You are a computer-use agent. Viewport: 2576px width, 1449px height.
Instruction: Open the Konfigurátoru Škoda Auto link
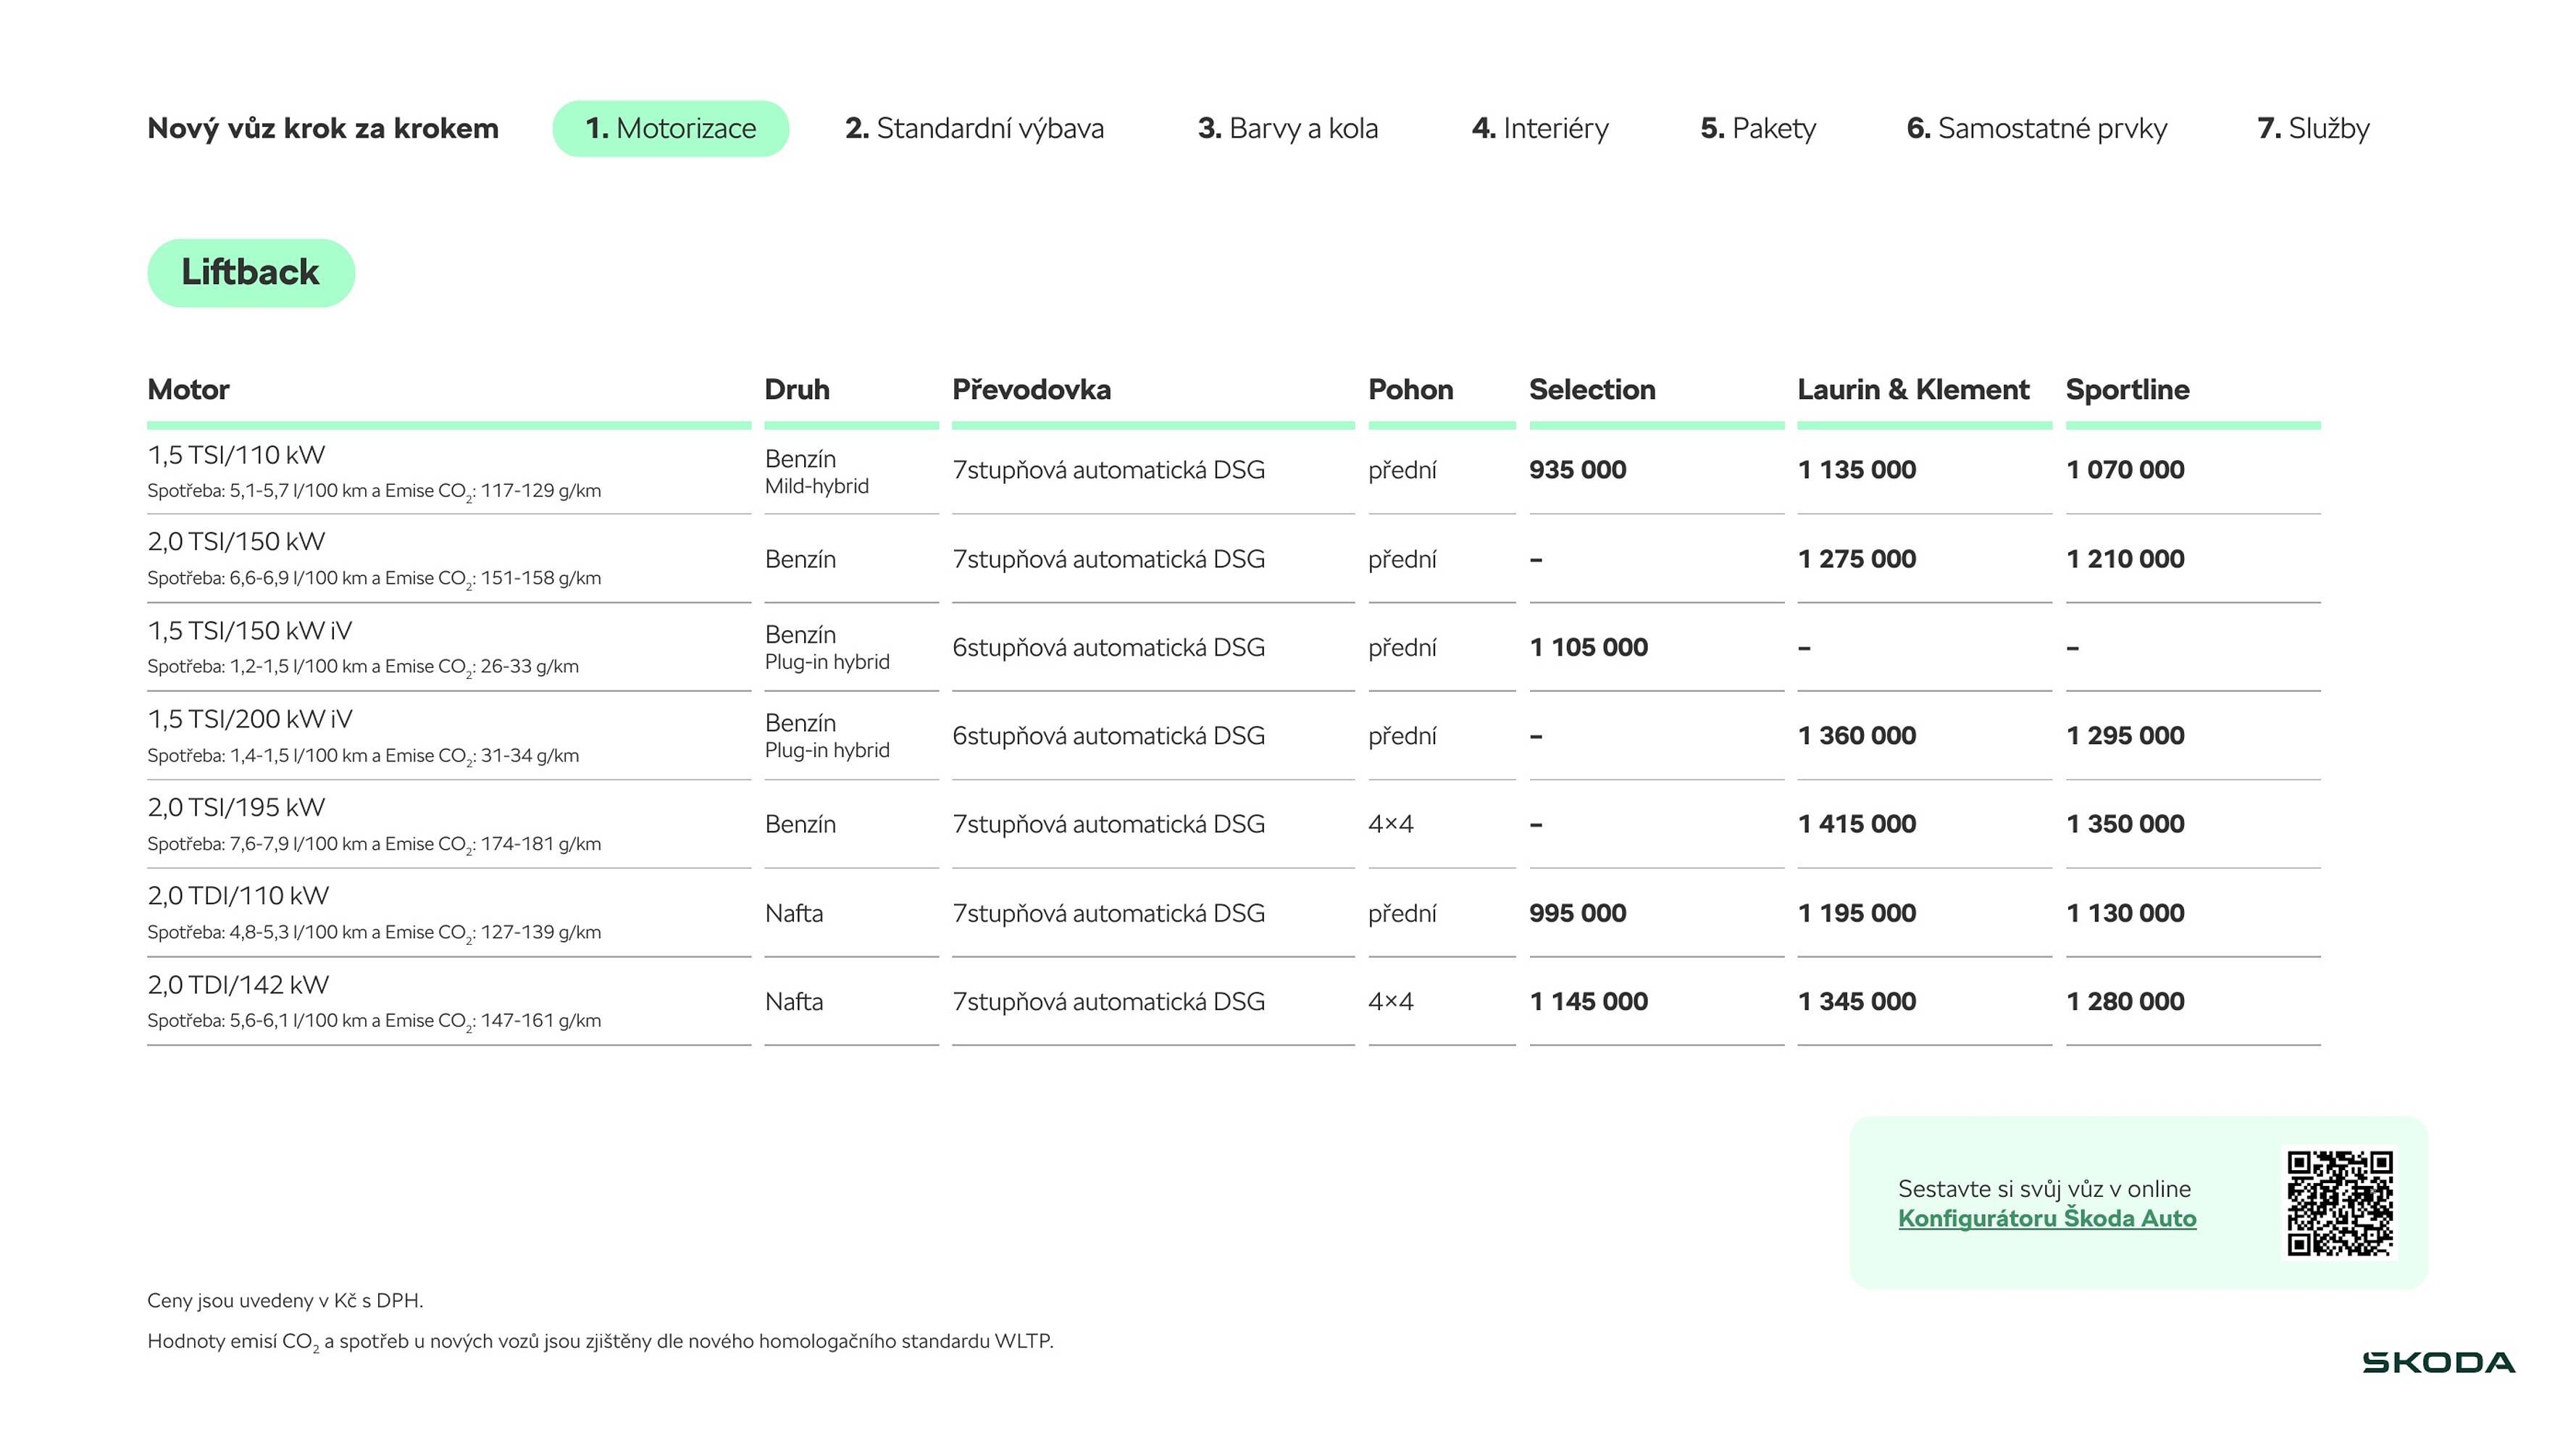click(2046, 1218)
